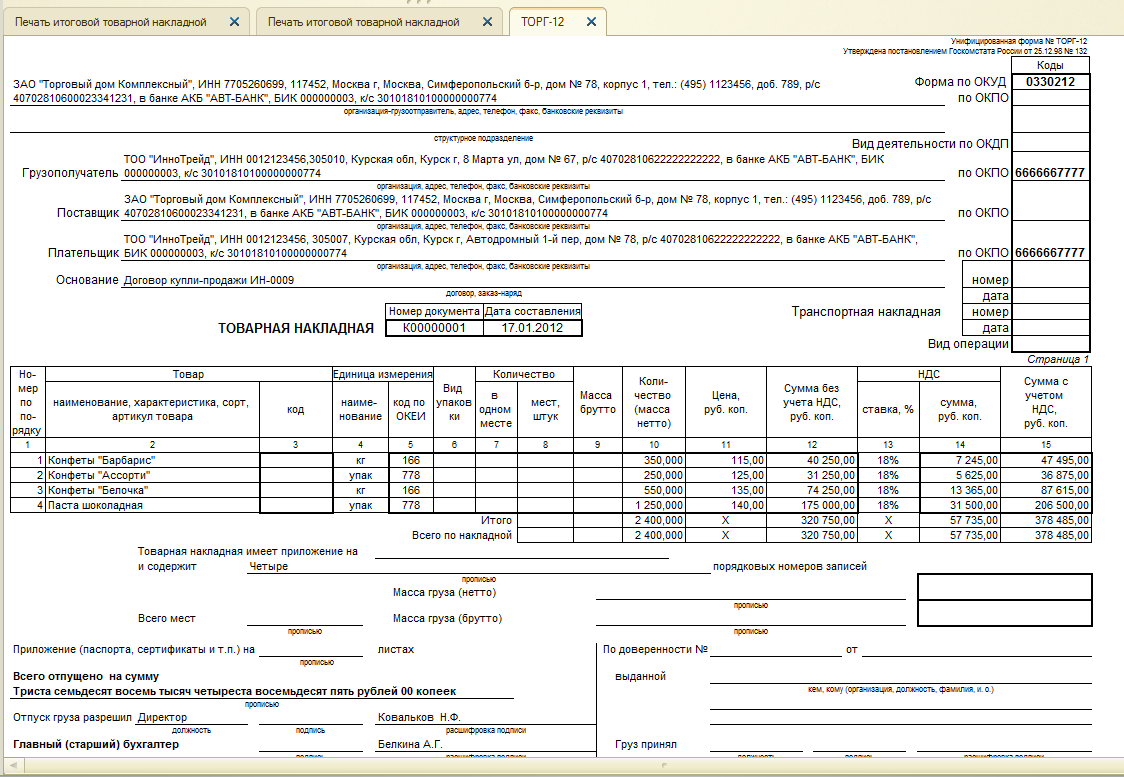Click the quantity 550,000 for Белочка
1124x777 pixels.
coord(654,490)
